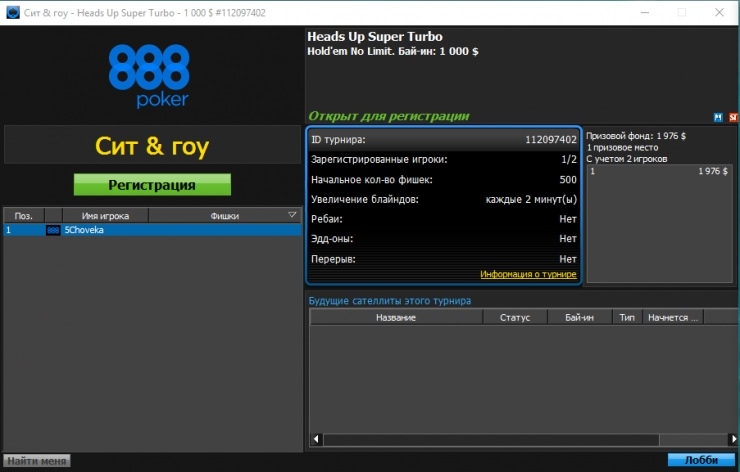
Task: Sort by the Имя игрока column header
Action: click(105, 216)
